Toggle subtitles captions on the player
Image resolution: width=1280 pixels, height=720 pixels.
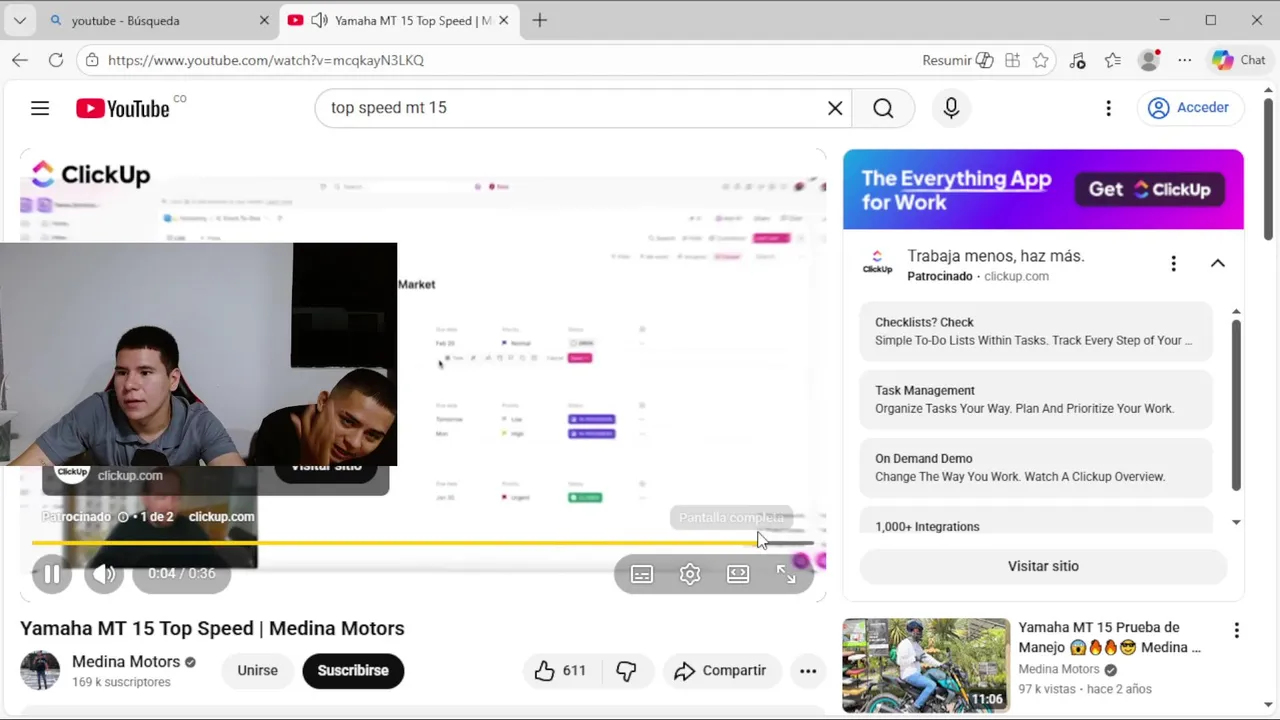point(642,574)
